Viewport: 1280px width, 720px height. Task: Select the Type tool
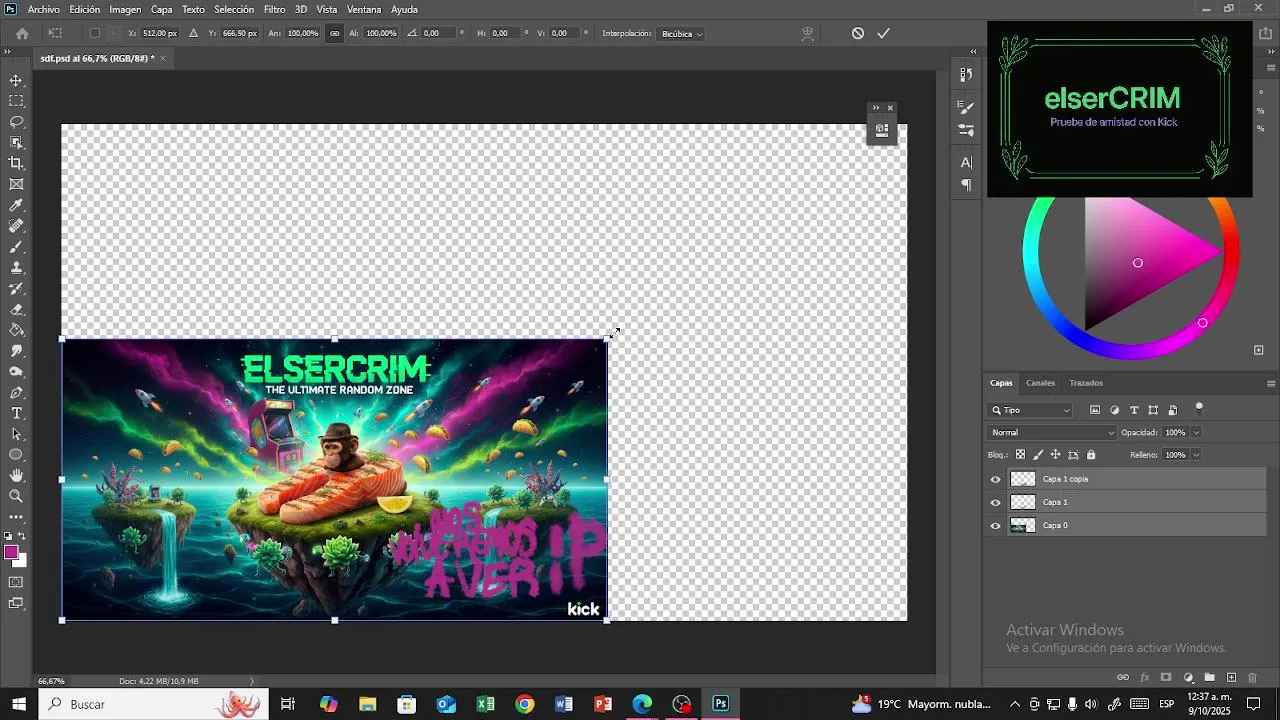coord(16,413)
